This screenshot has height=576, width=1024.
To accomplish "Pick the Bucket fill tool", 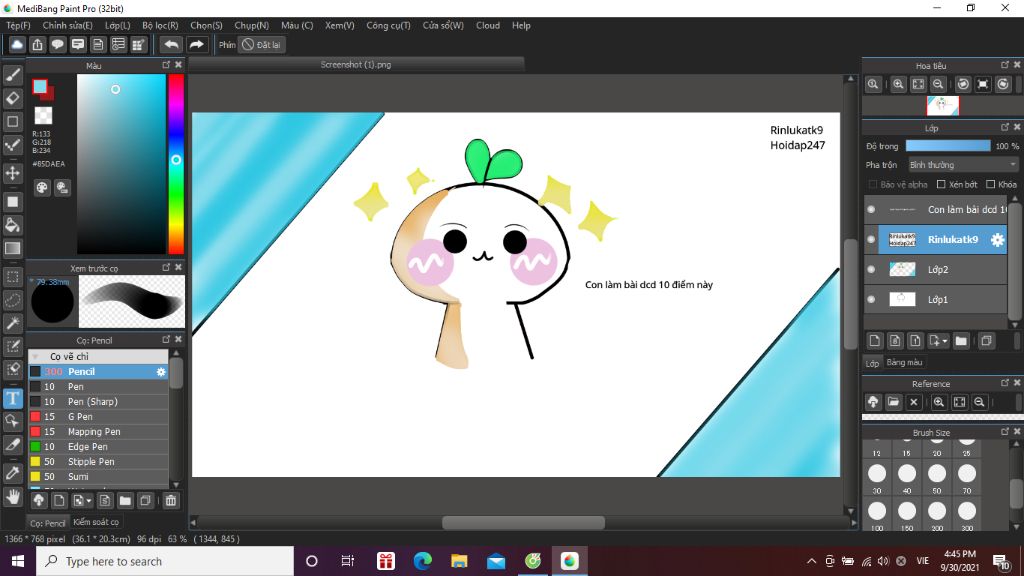I will pos(13,225).
